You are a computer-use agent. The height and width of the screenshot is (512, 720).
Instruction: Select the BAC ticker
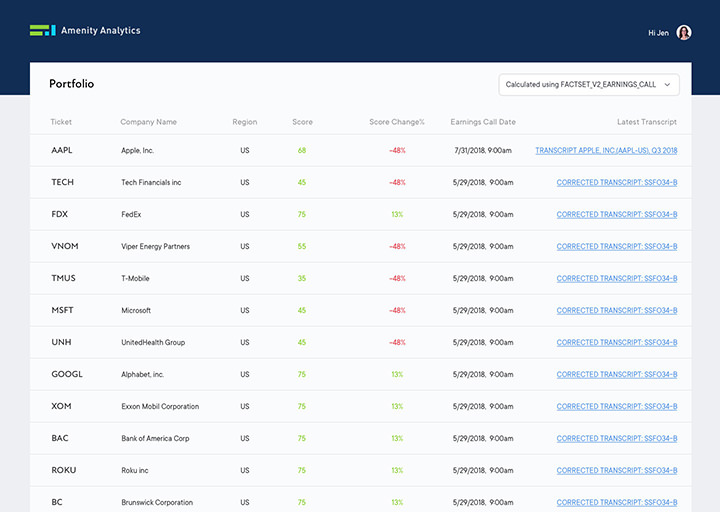coord(60,438)
